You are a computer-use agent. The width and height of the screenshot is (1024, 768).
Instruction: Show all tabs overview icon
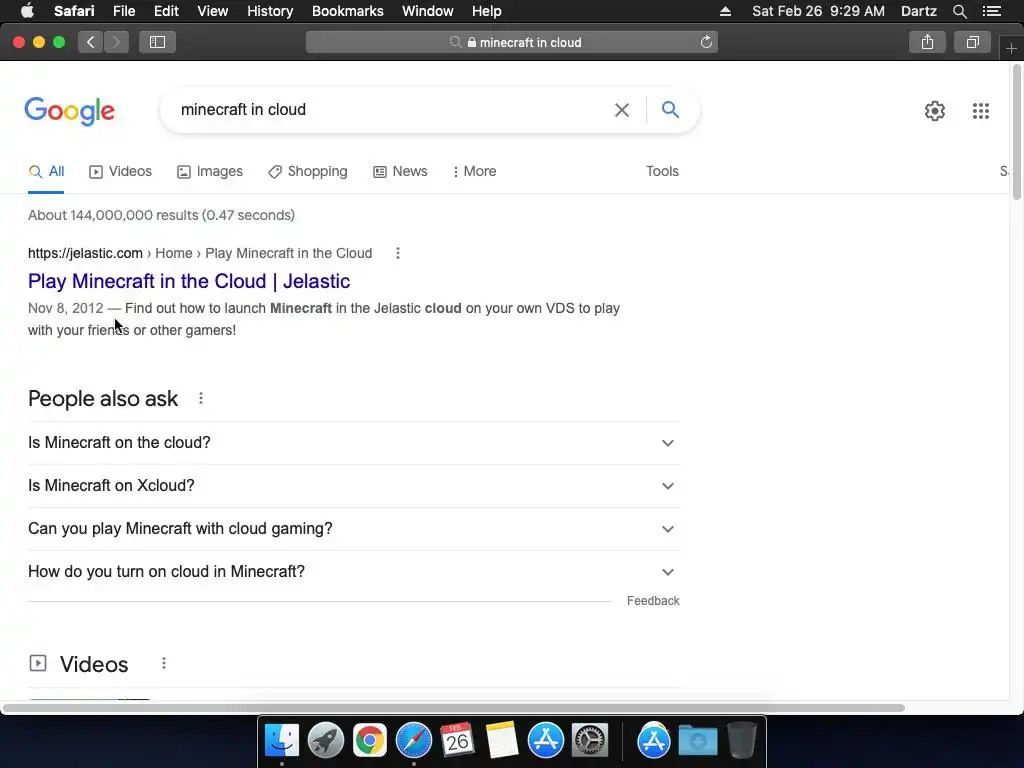pyautogui.click(x=972, y=42)
